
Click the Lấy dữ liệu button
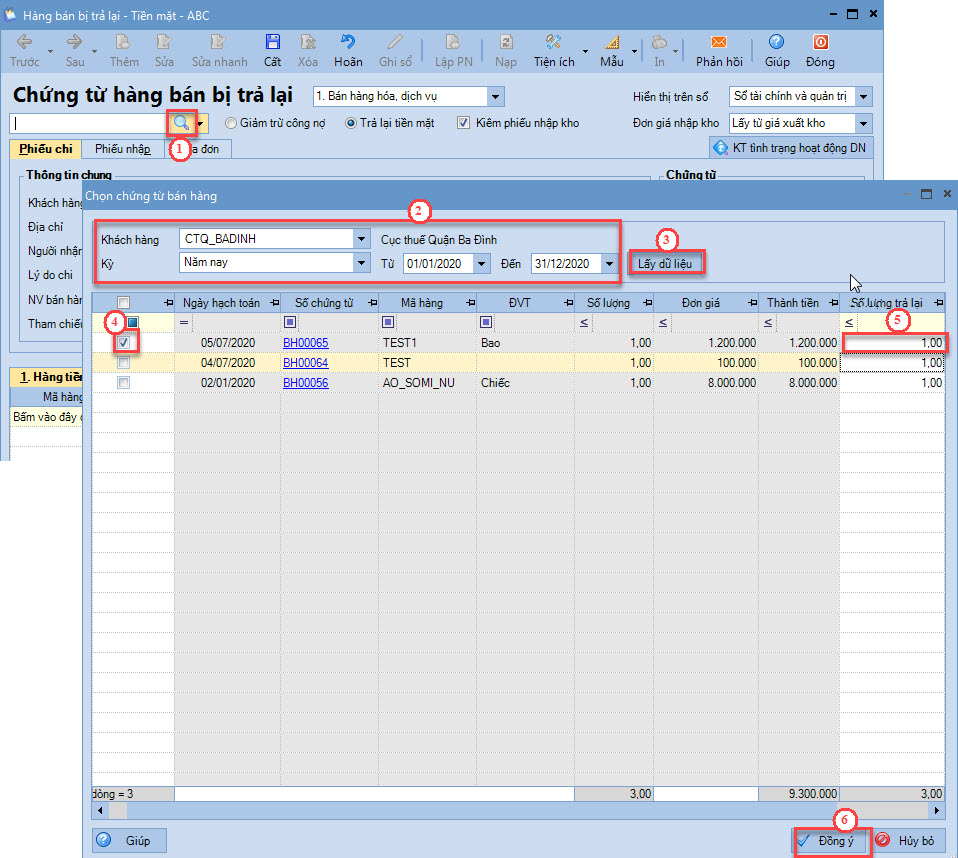point(665,263)
